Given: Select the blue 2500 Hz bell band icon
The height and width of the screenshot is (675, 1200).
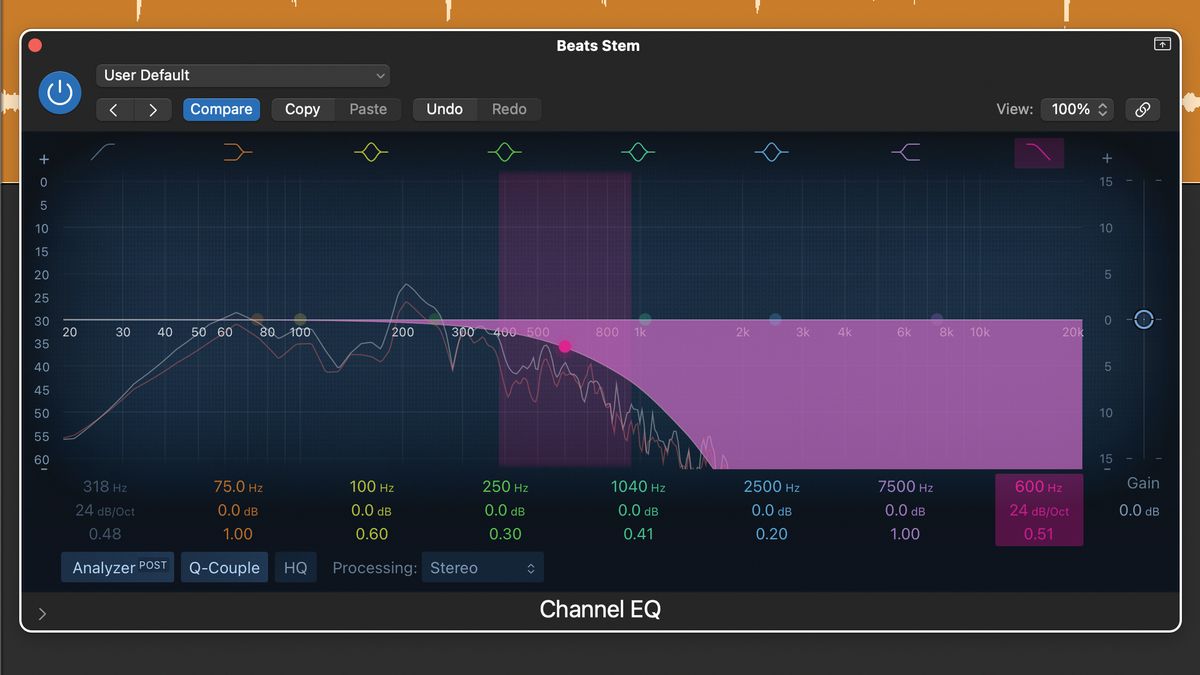Looking at the screenshot, I should (771, 152).
